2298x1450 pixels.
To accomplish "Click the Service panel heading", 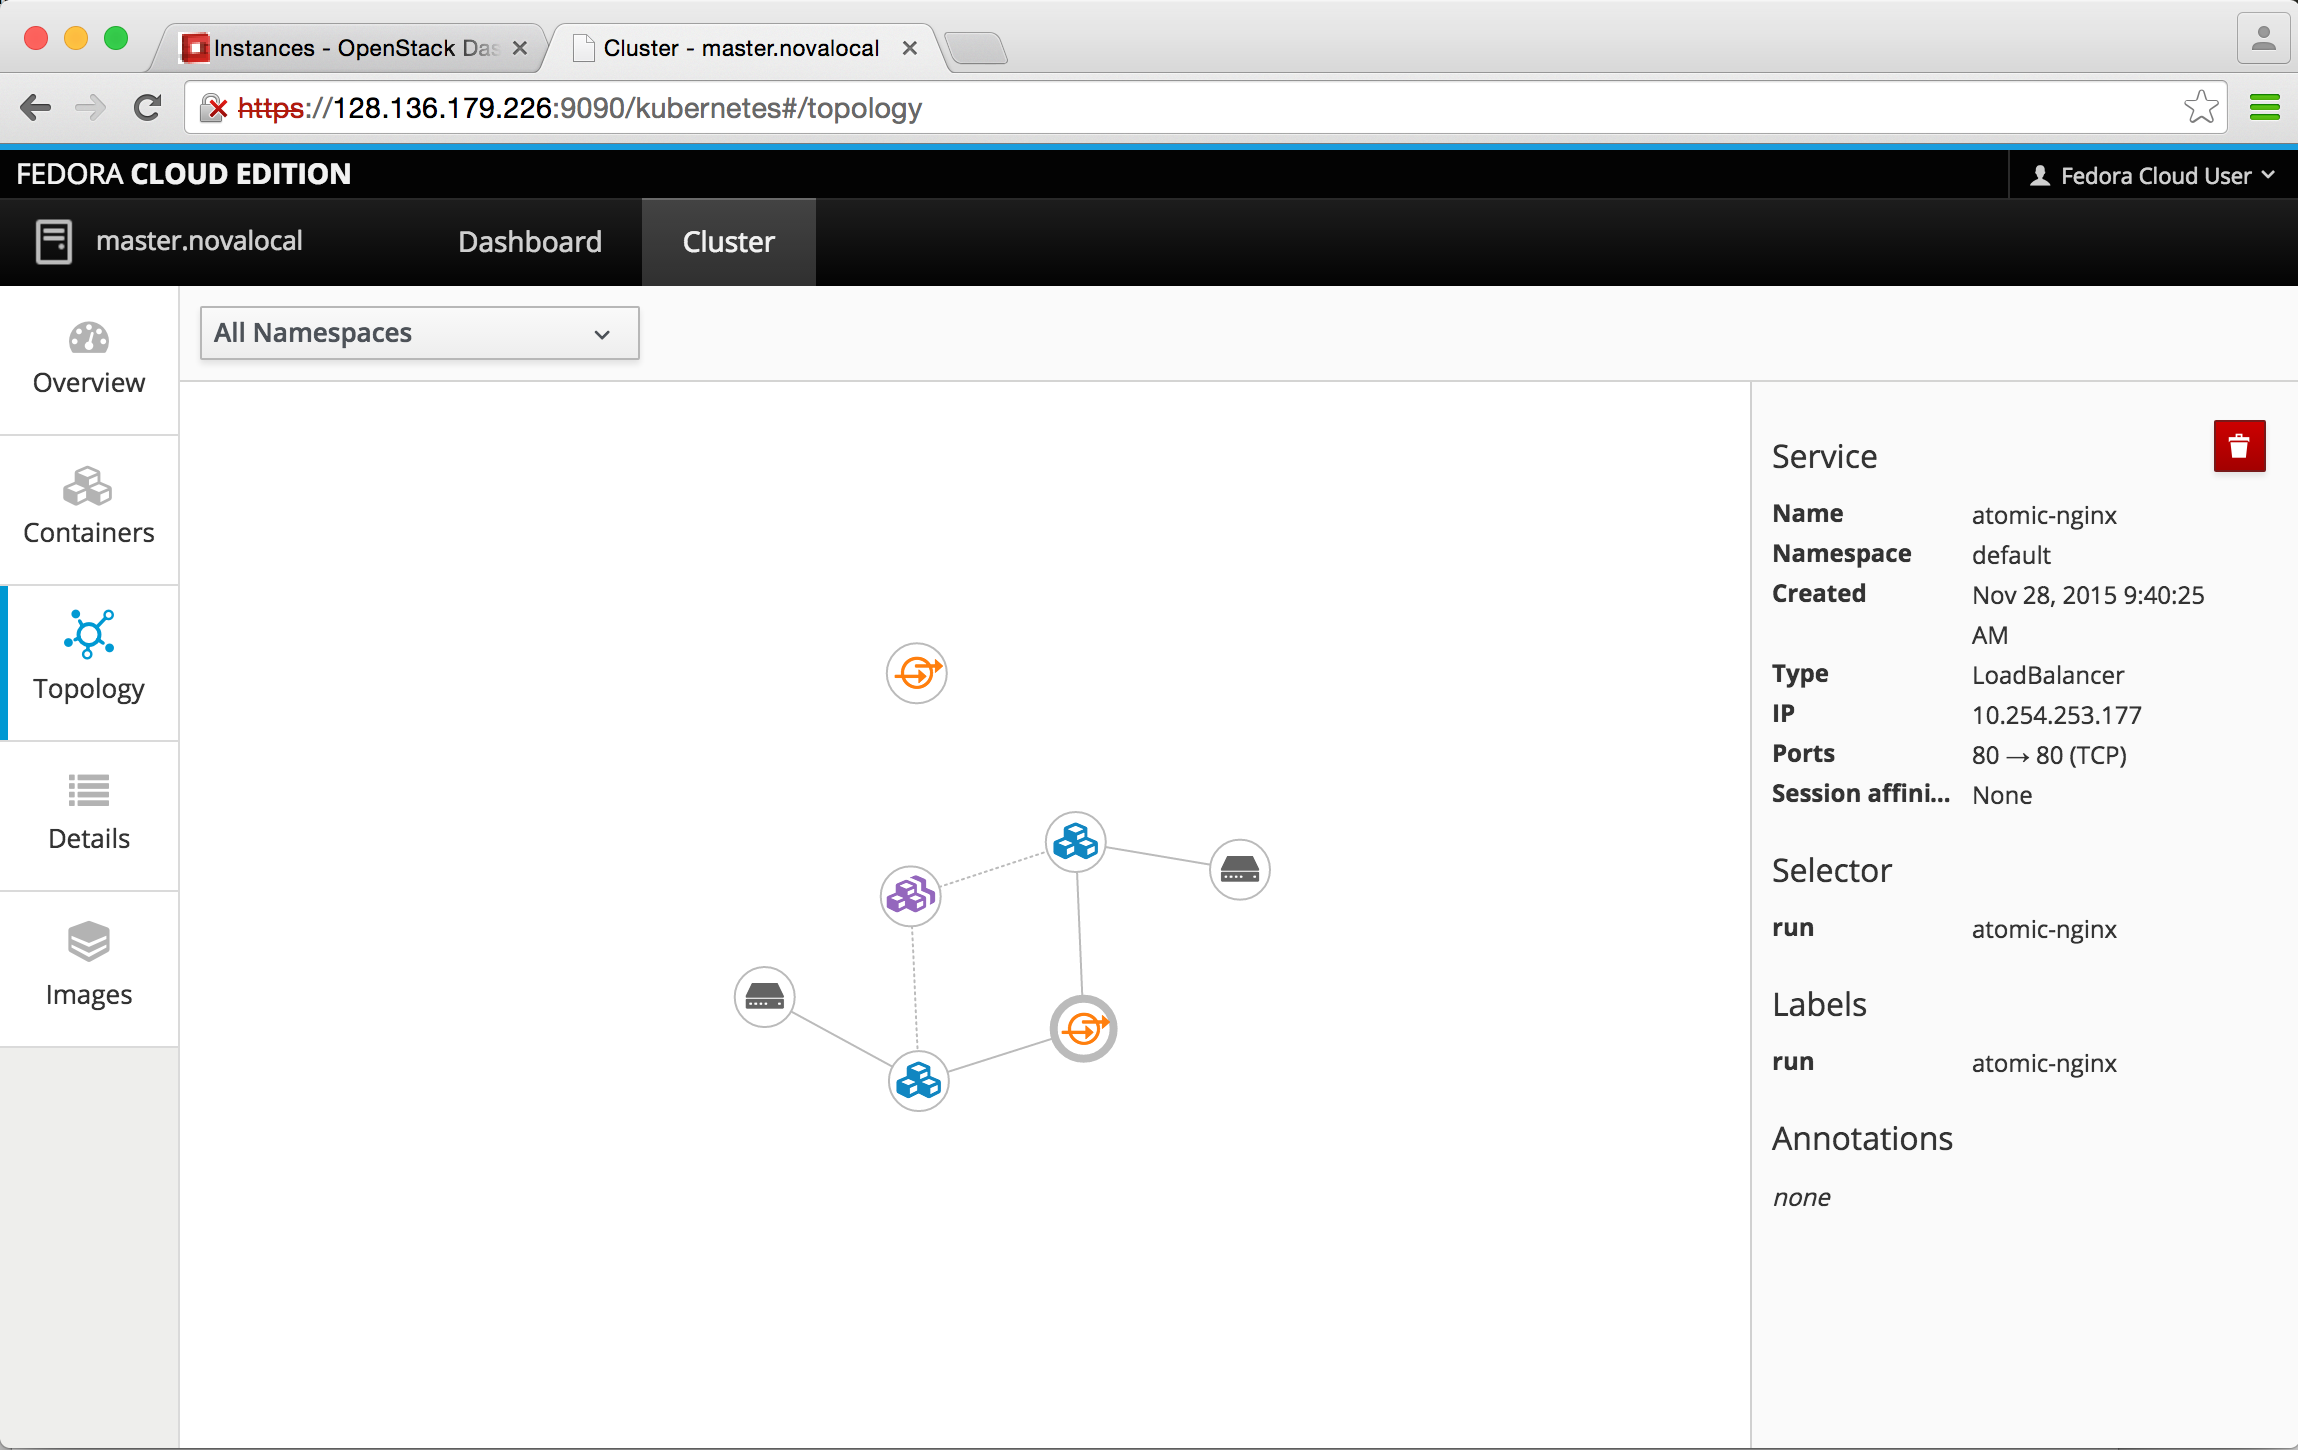I will [x=1824, y=456].
